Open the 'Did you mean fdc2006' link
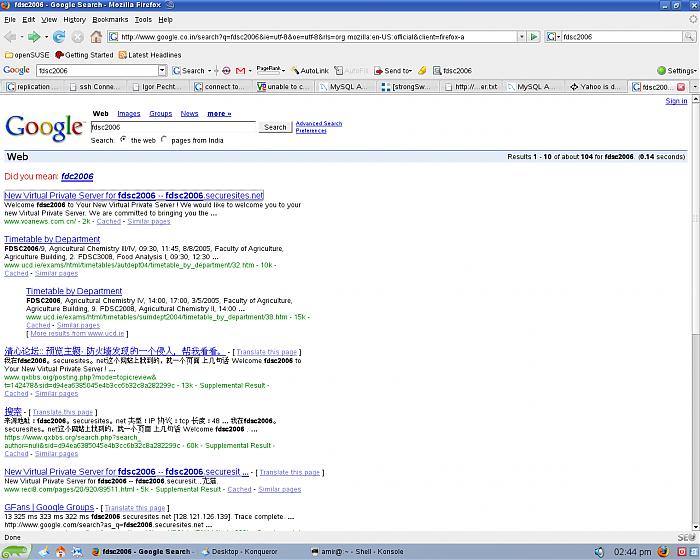The image size is (700, 560). [77, 176]
